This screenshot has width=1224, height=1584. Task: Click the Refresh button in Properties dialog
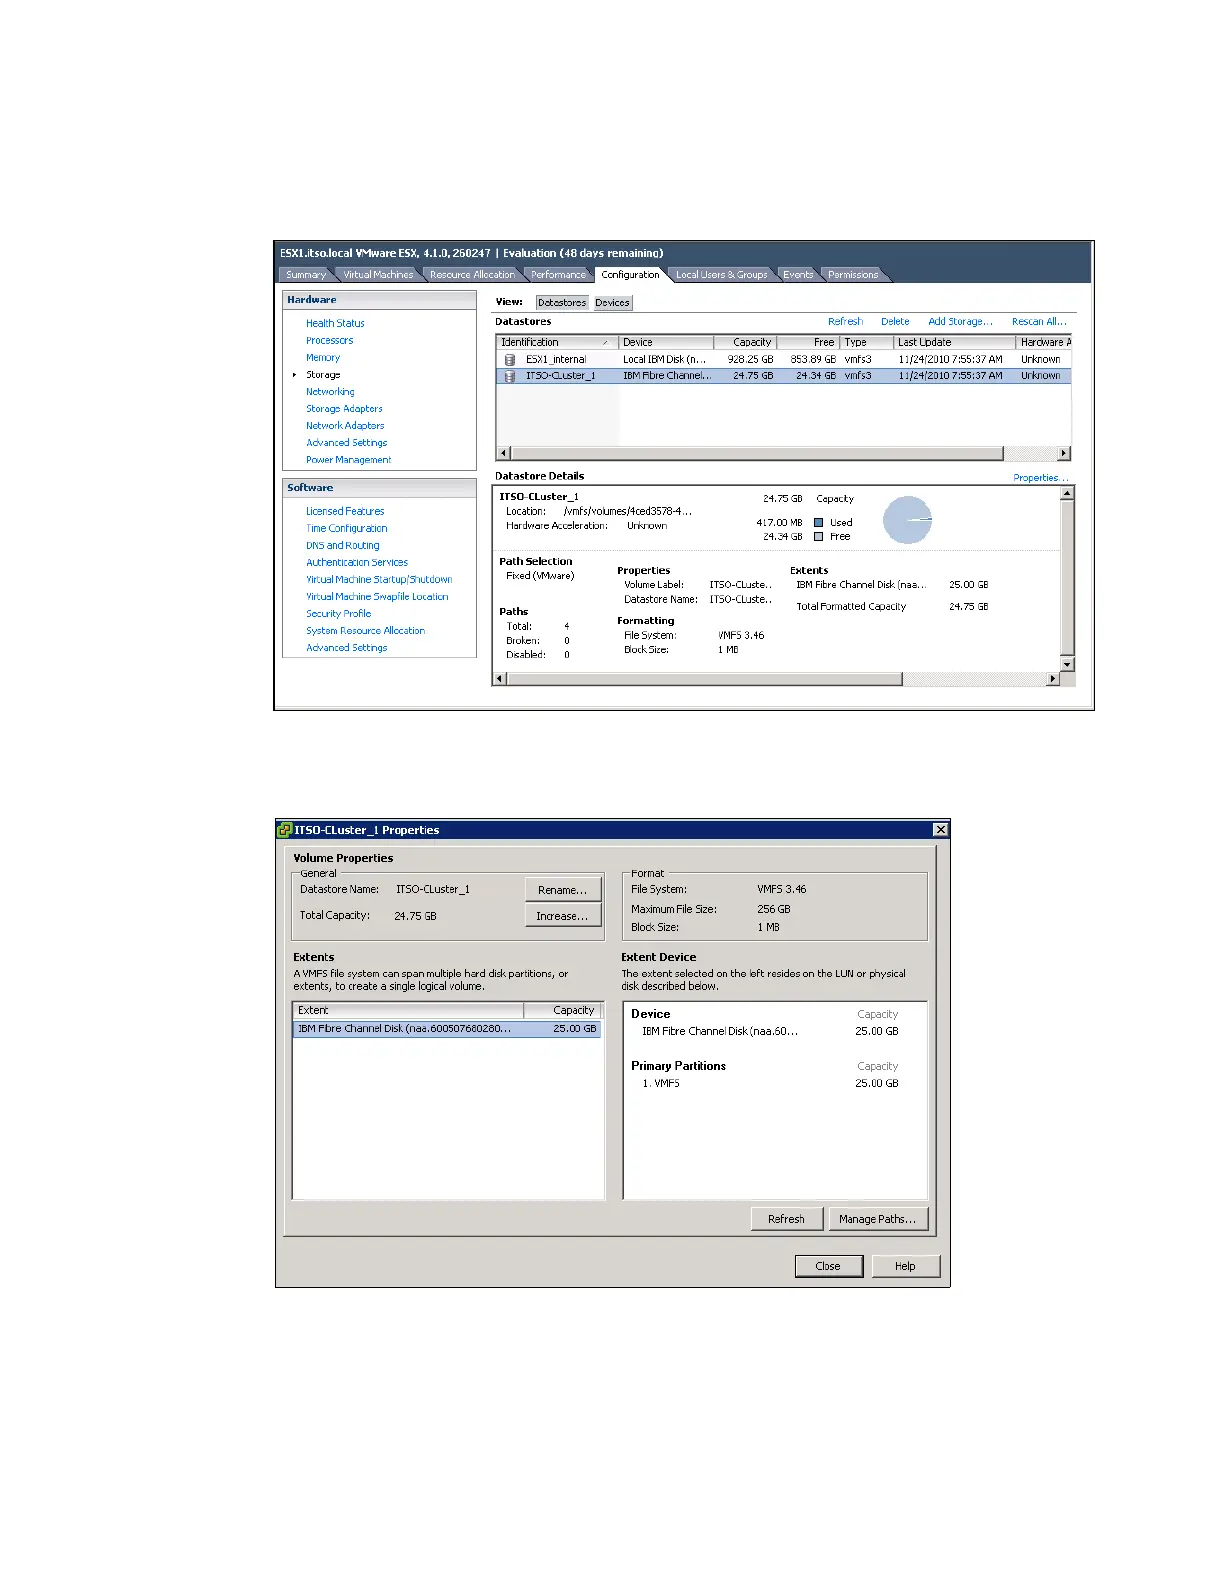(x=786, y=1219)
